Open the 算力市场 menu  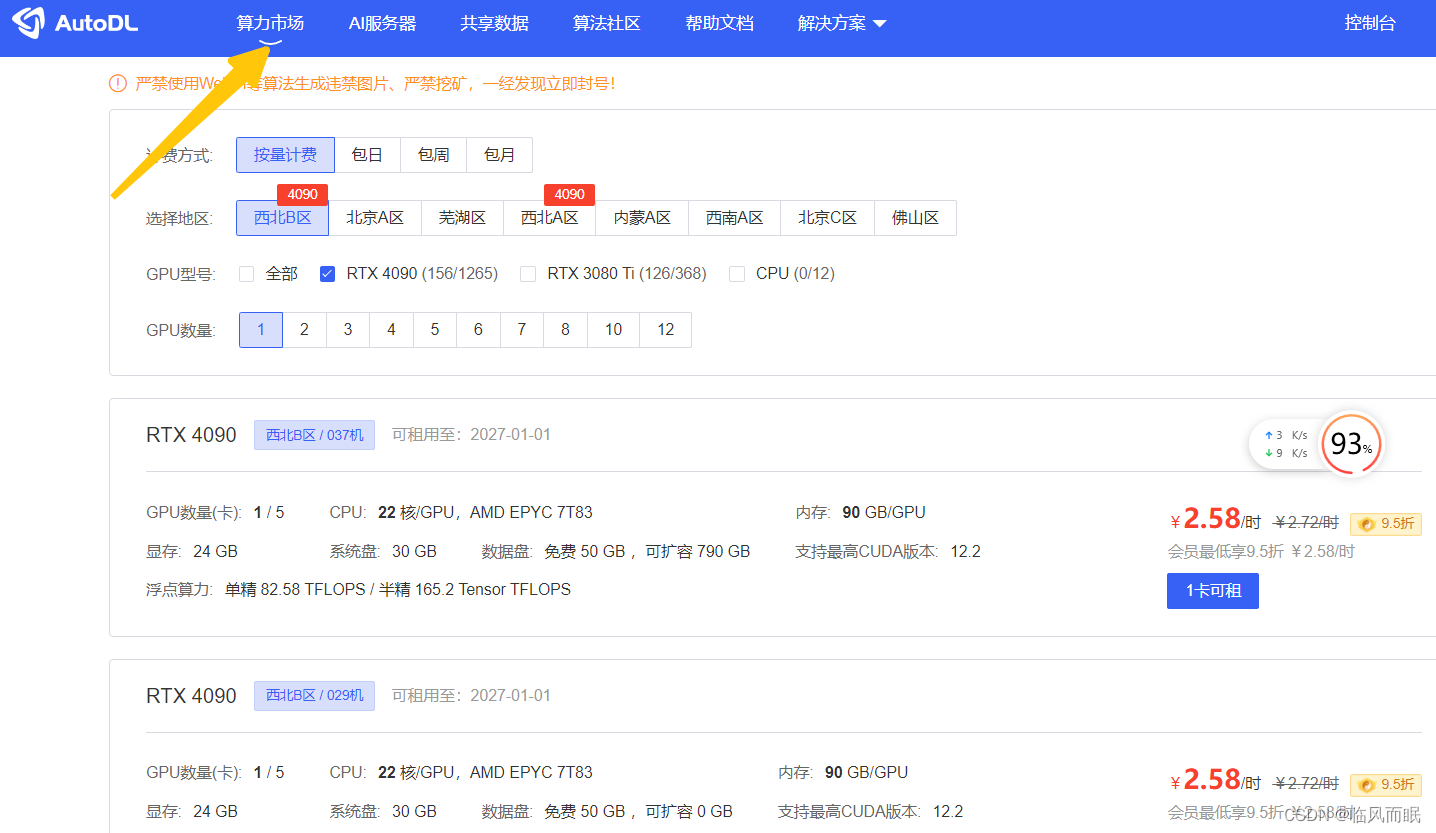270,23
